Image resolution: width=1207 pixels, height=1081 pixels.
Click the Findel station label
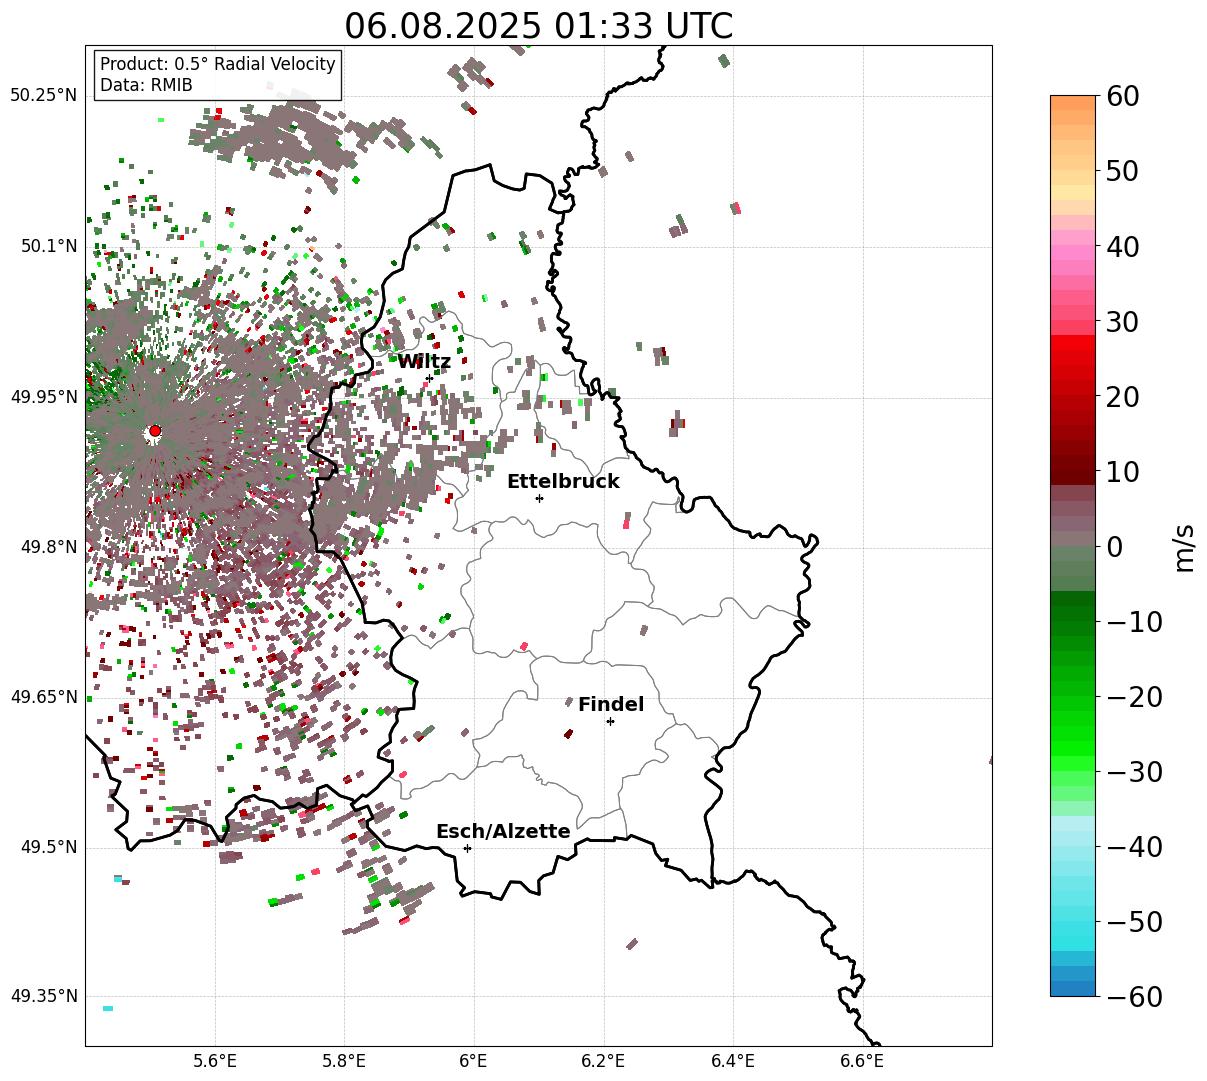pyautogui.click(x=611, y=704)
